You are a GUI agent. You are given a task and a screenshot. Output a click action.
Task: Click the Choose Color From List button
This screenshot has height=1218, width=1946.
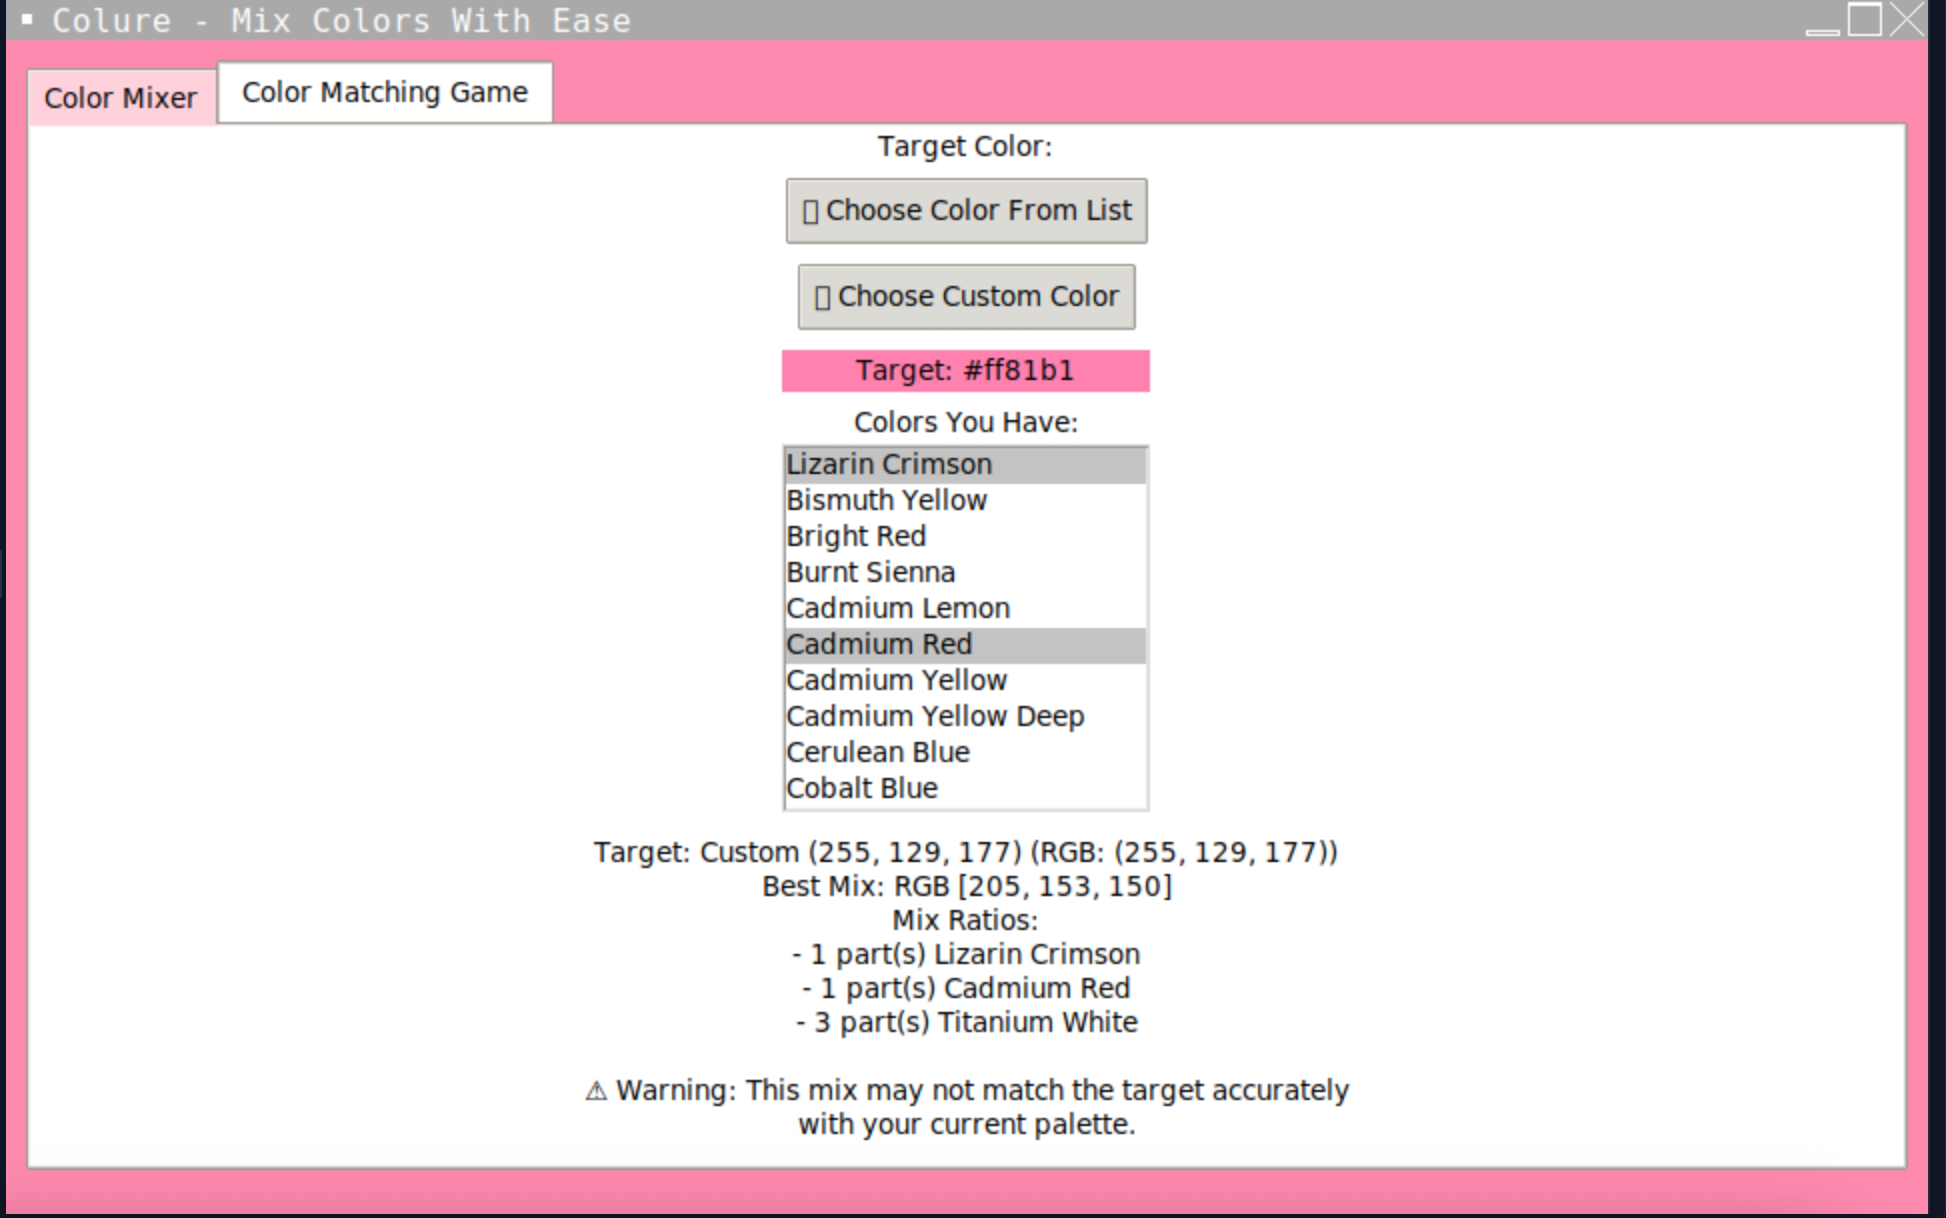coord(966,211)
